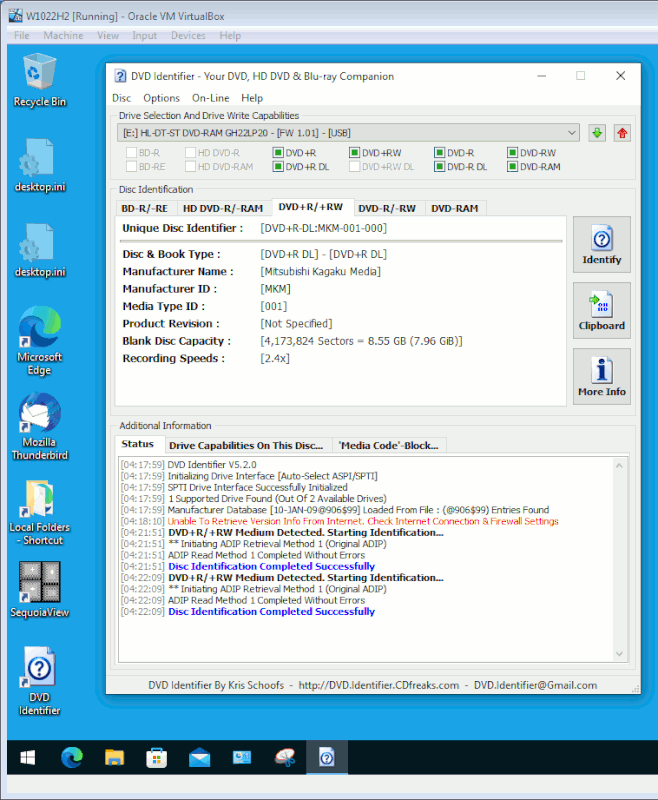Copy results using the Clipboard button
The height and width of the screenshot is (800, 658).
[x=602, y=310]
